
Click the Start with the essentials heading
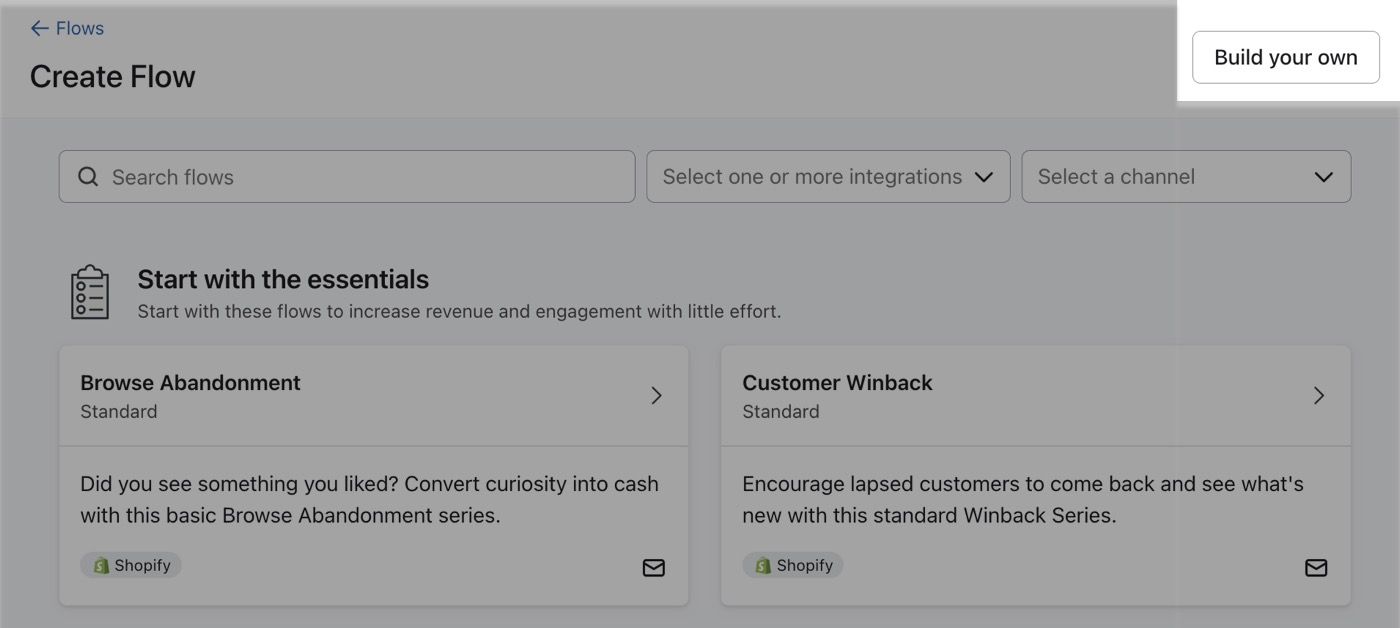[x=283, y=279]
